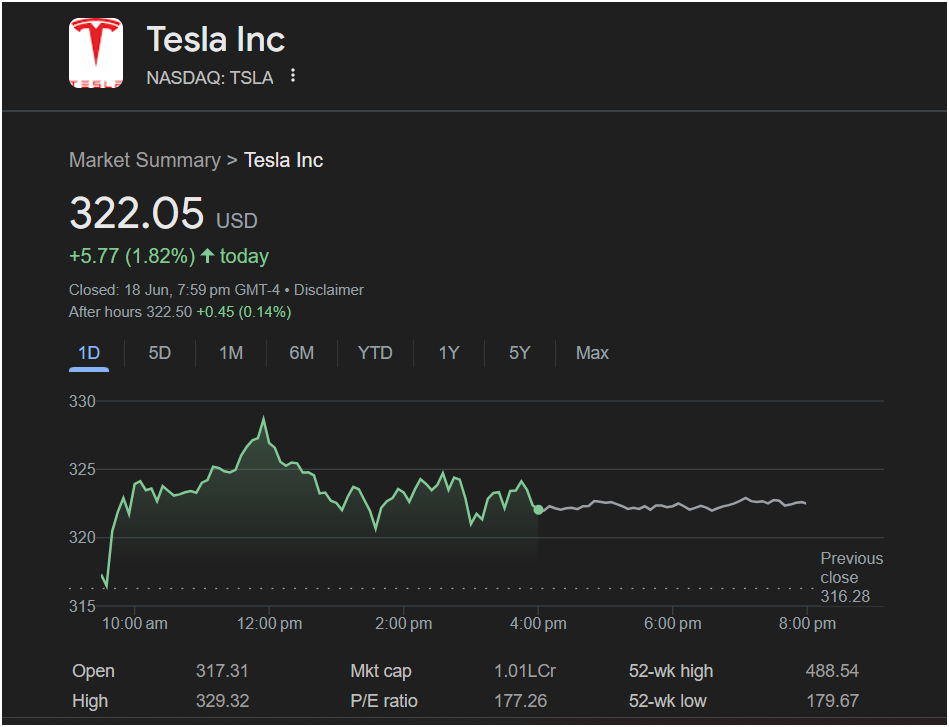949x727 pixels.
Task: View the 5Y time range chart
Action: [519, 353]
